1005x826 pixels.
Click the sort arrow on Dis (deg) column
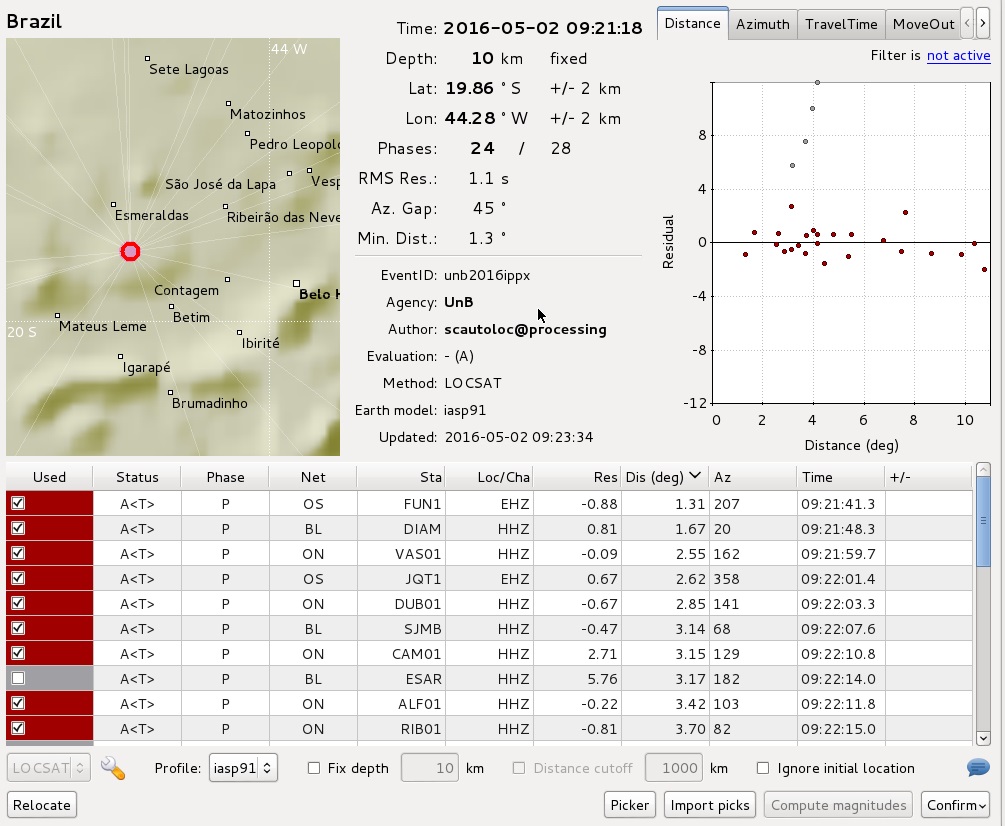(x=694, y=477)
